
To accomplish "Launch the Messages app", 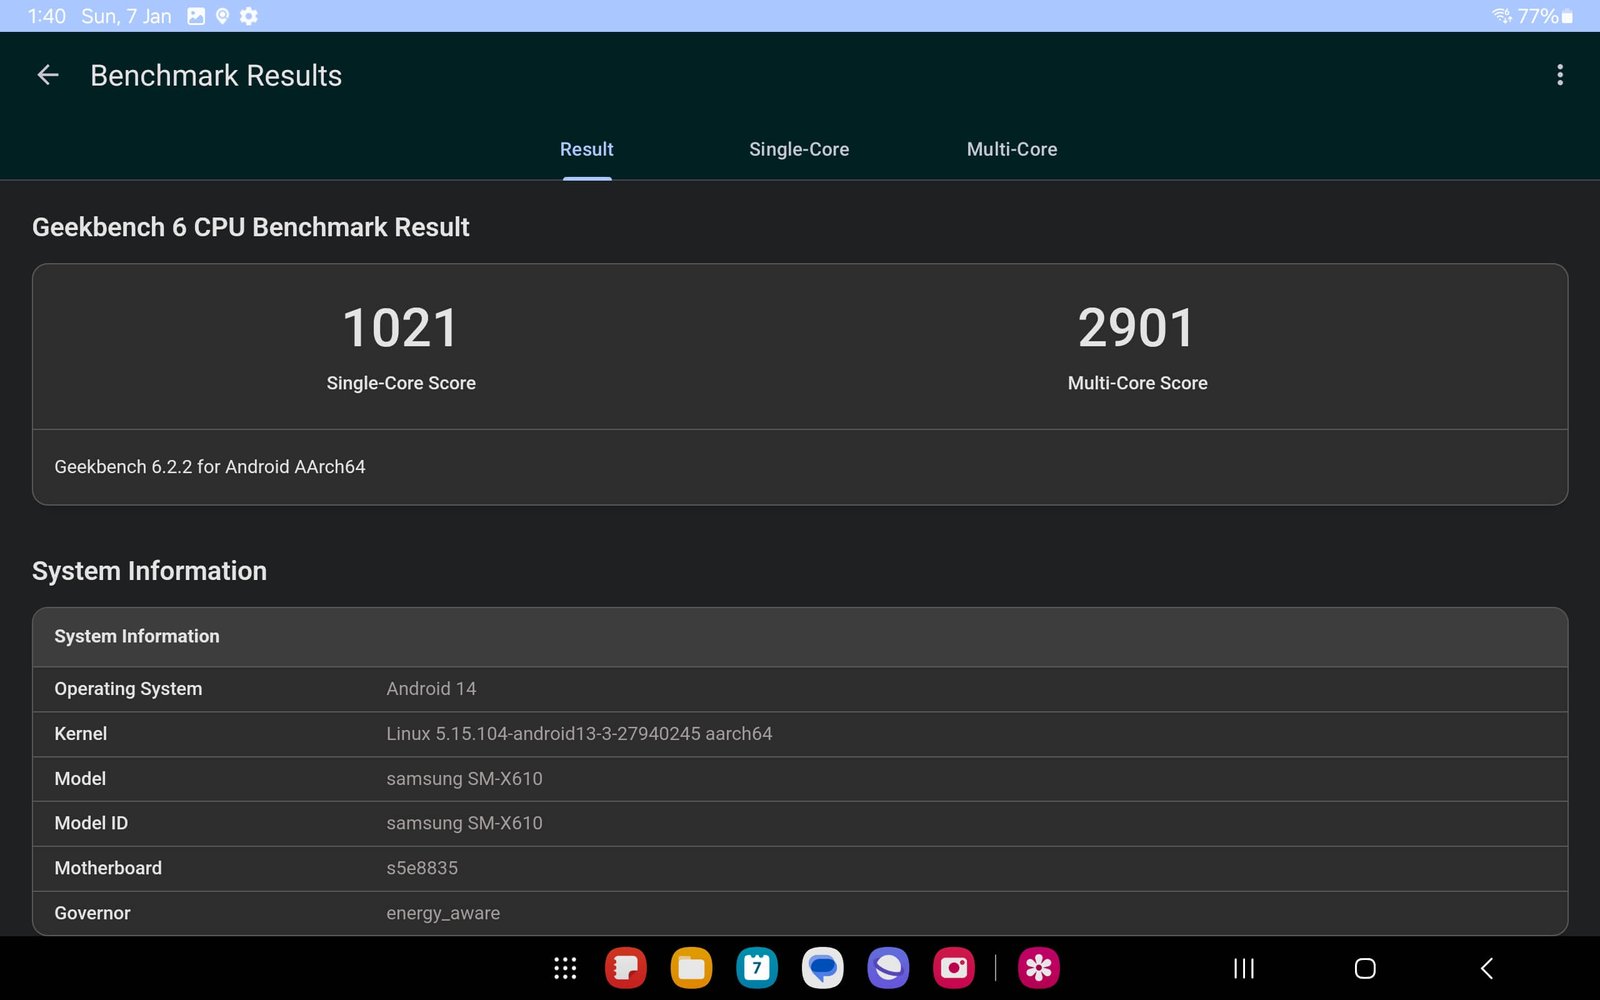I will coord(822,968).
